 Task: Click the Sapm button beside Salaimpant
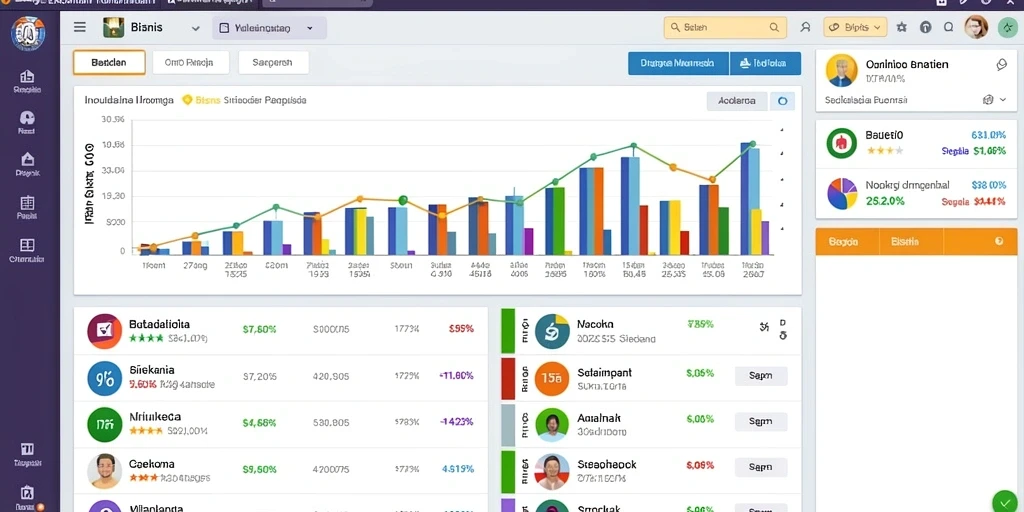(761, 376)
